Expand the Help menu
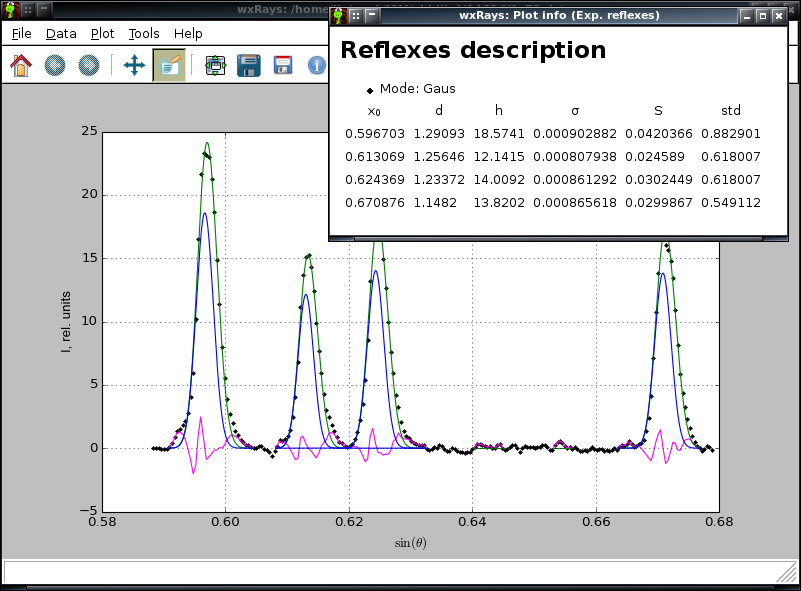This screenshot has width=801, height=591. point(188,33)
